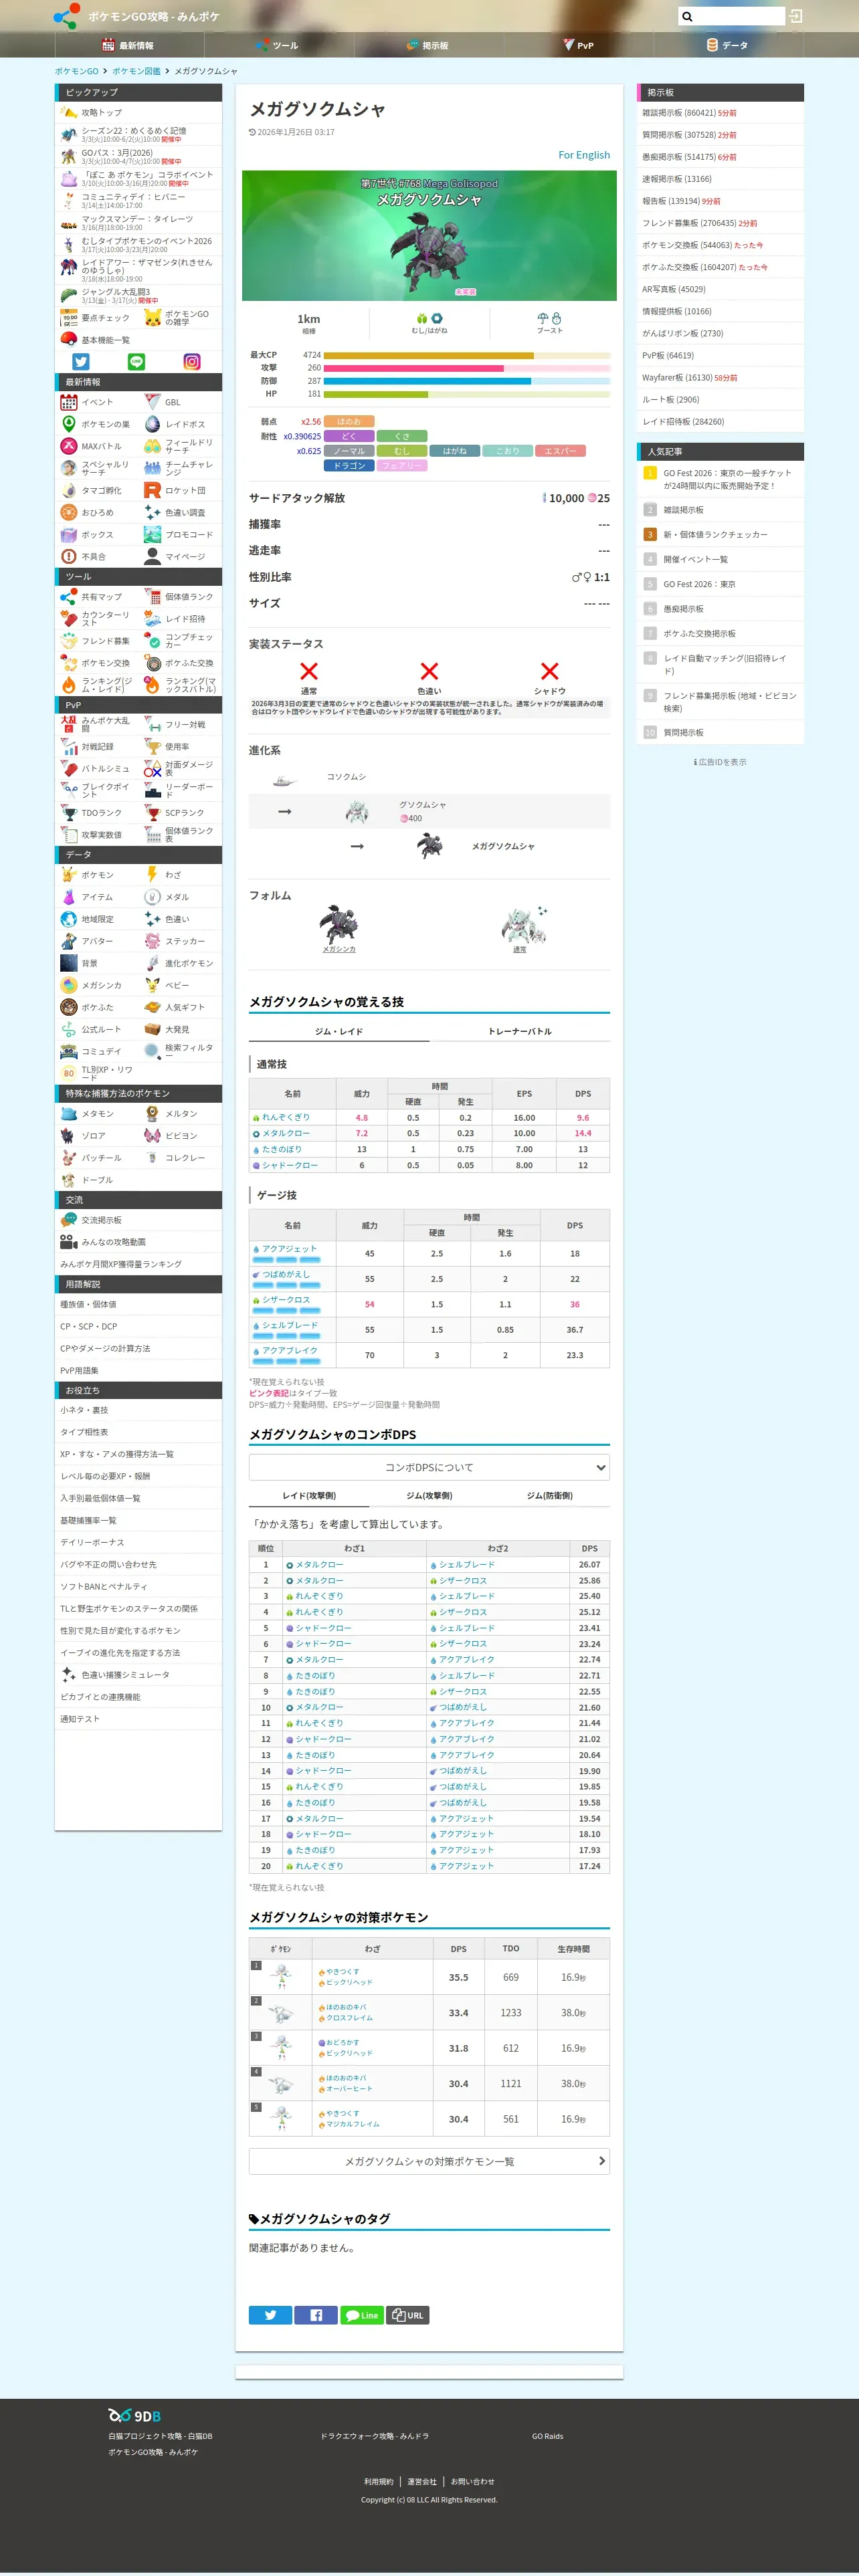
Task: Click the 広告IDを表示 link
Action: 720,762
